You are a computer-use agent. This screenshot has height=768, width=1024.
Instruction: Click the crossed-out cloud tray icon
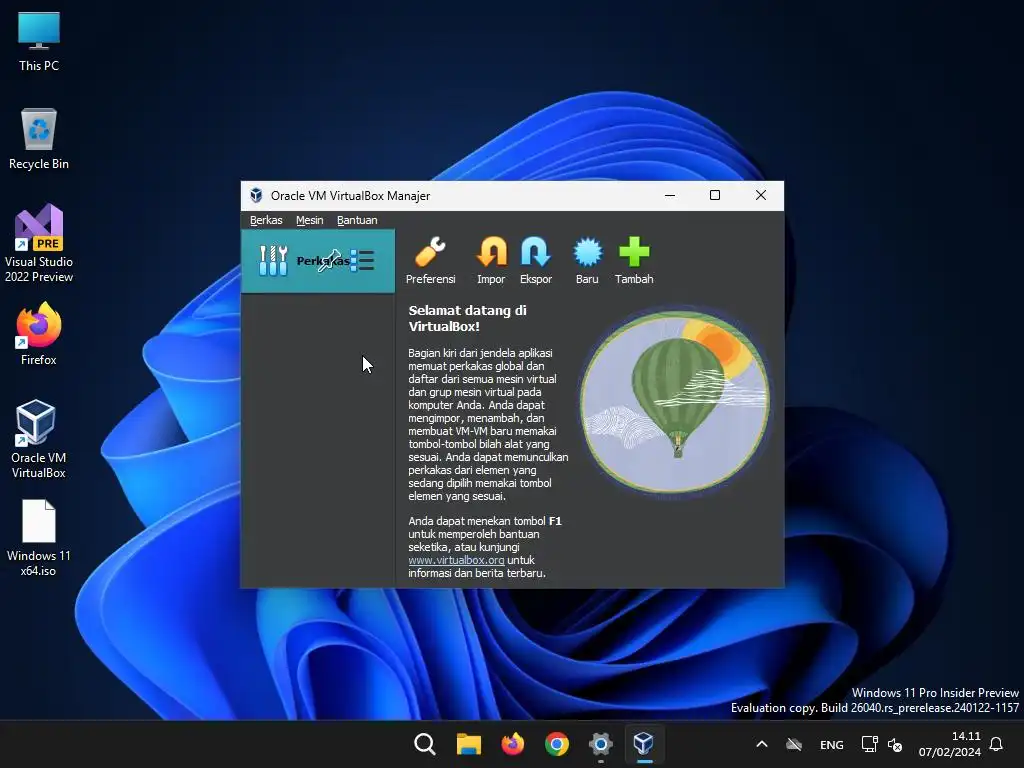pos(794,744)
